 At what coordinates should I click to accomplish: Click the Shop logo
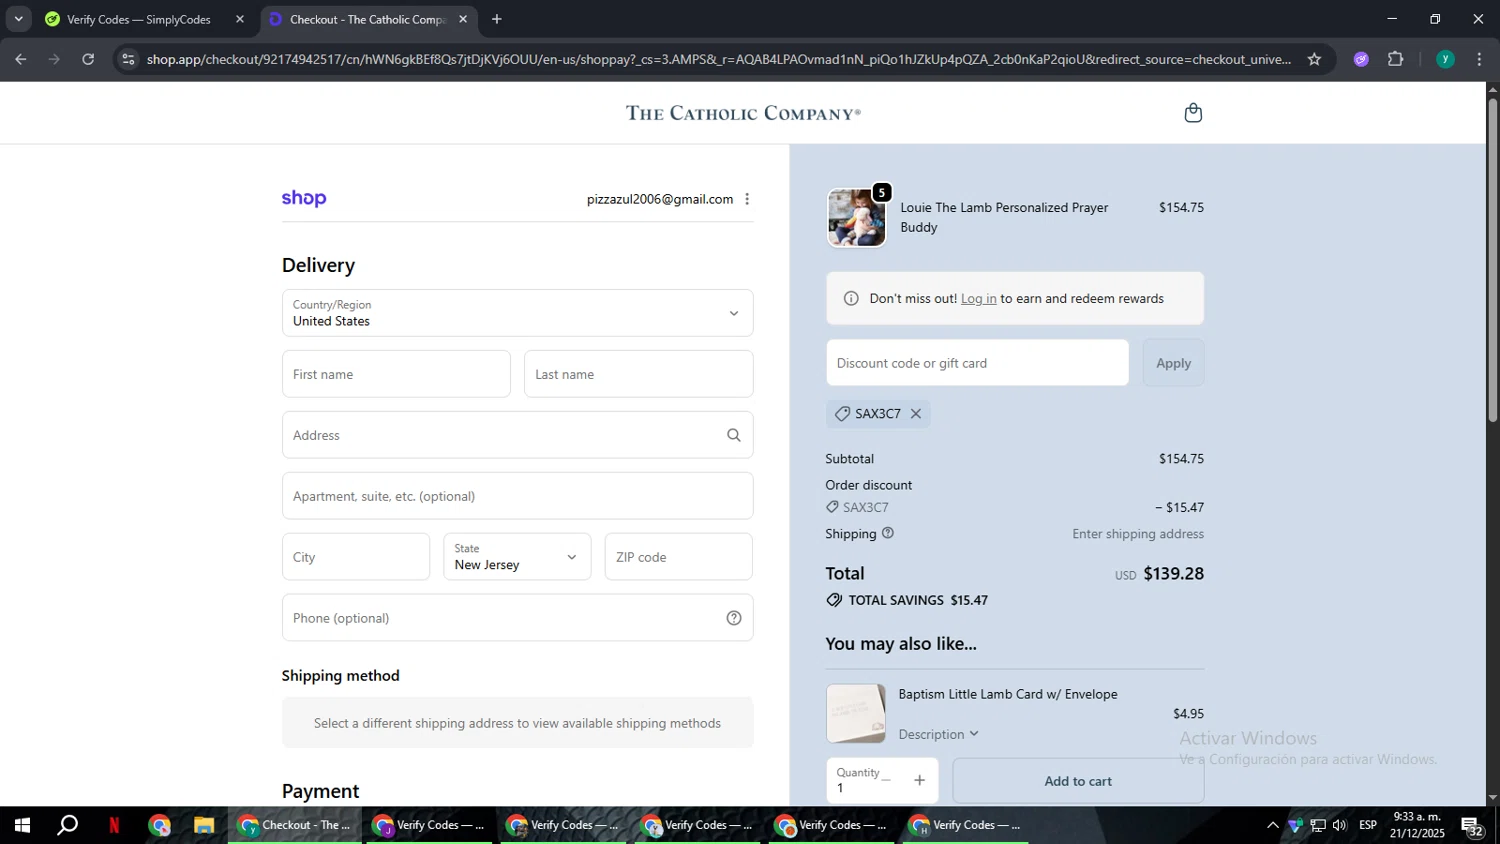point(304,198)
